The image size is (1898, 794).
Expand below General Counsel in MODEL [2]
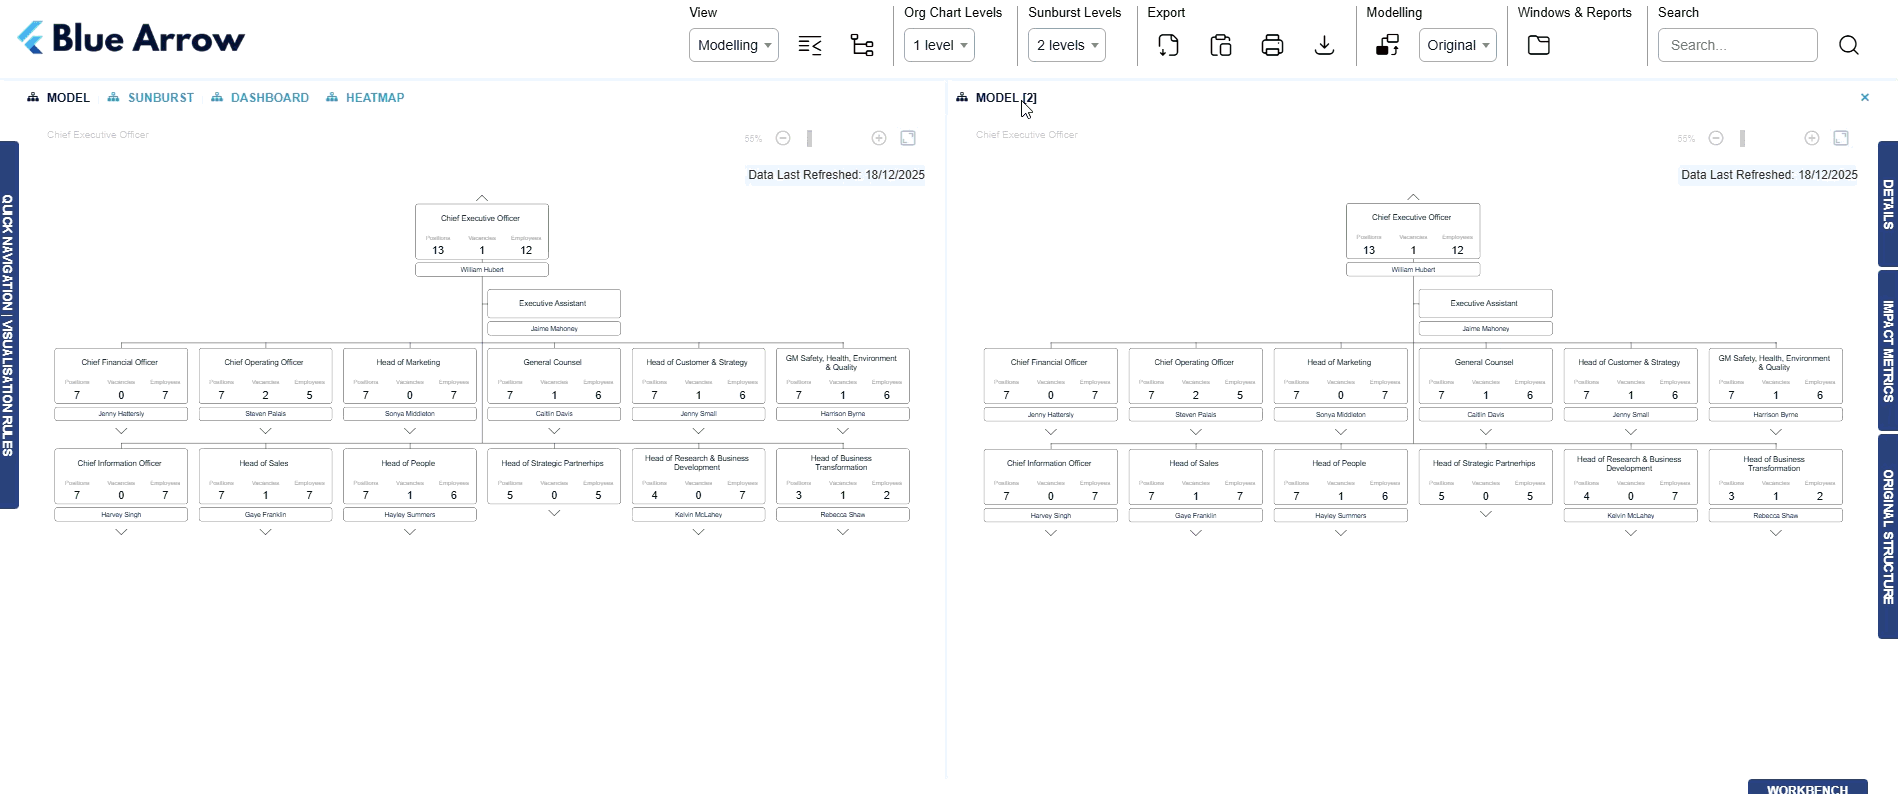(1486, 432)
